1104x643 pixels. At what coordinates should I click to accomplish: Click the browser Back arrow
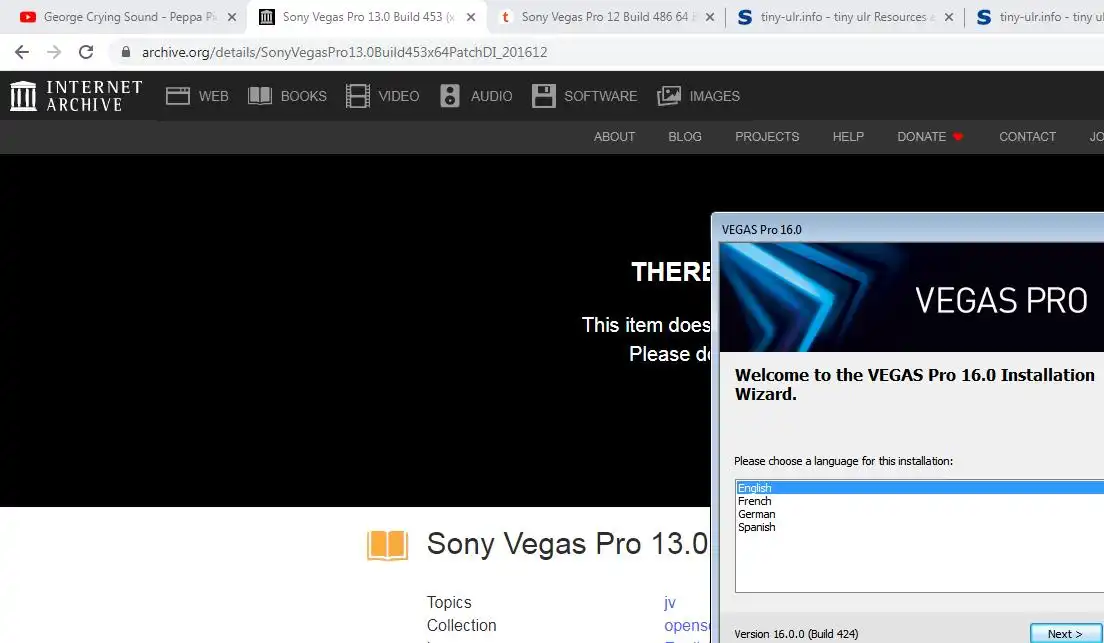[x=22, y=52]
